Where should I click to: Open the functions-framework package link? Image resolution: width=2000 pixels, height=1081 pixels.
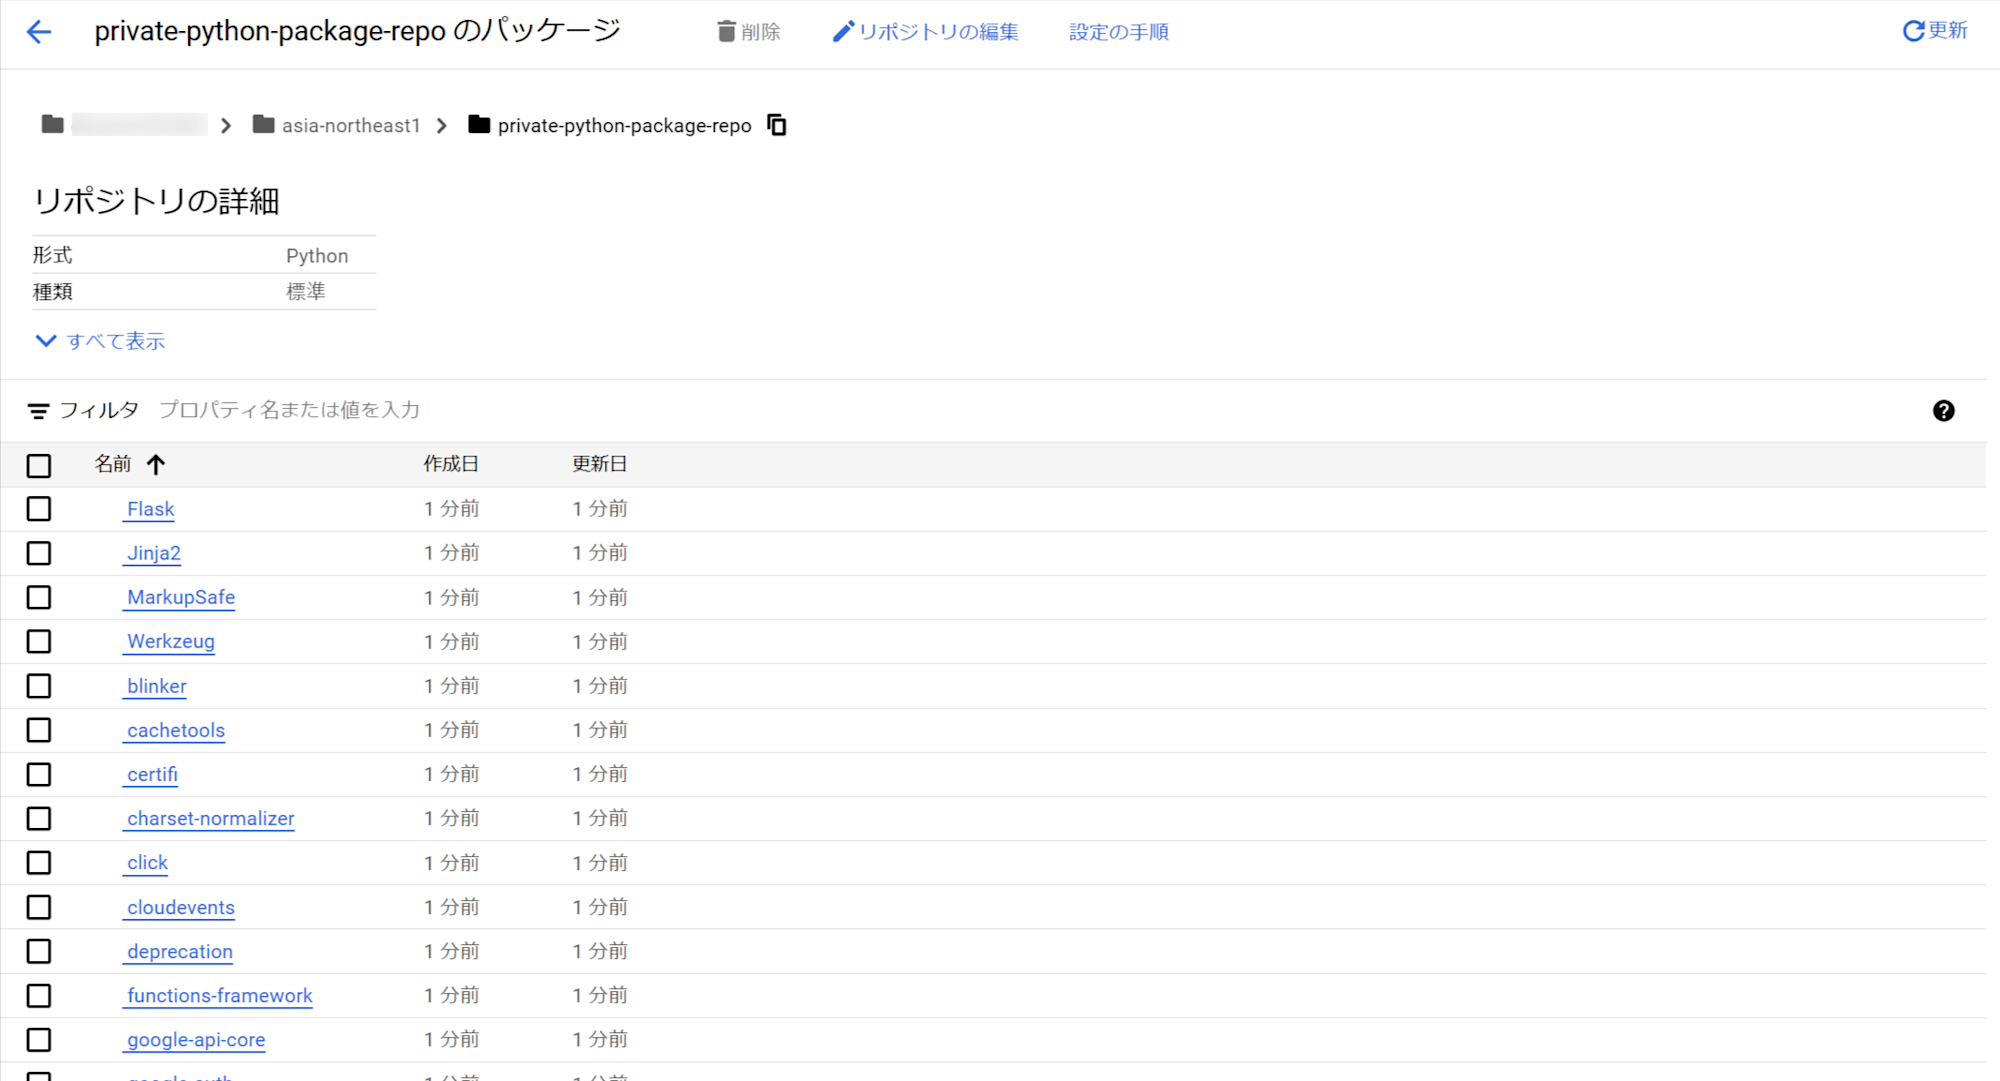click(220, 995)
